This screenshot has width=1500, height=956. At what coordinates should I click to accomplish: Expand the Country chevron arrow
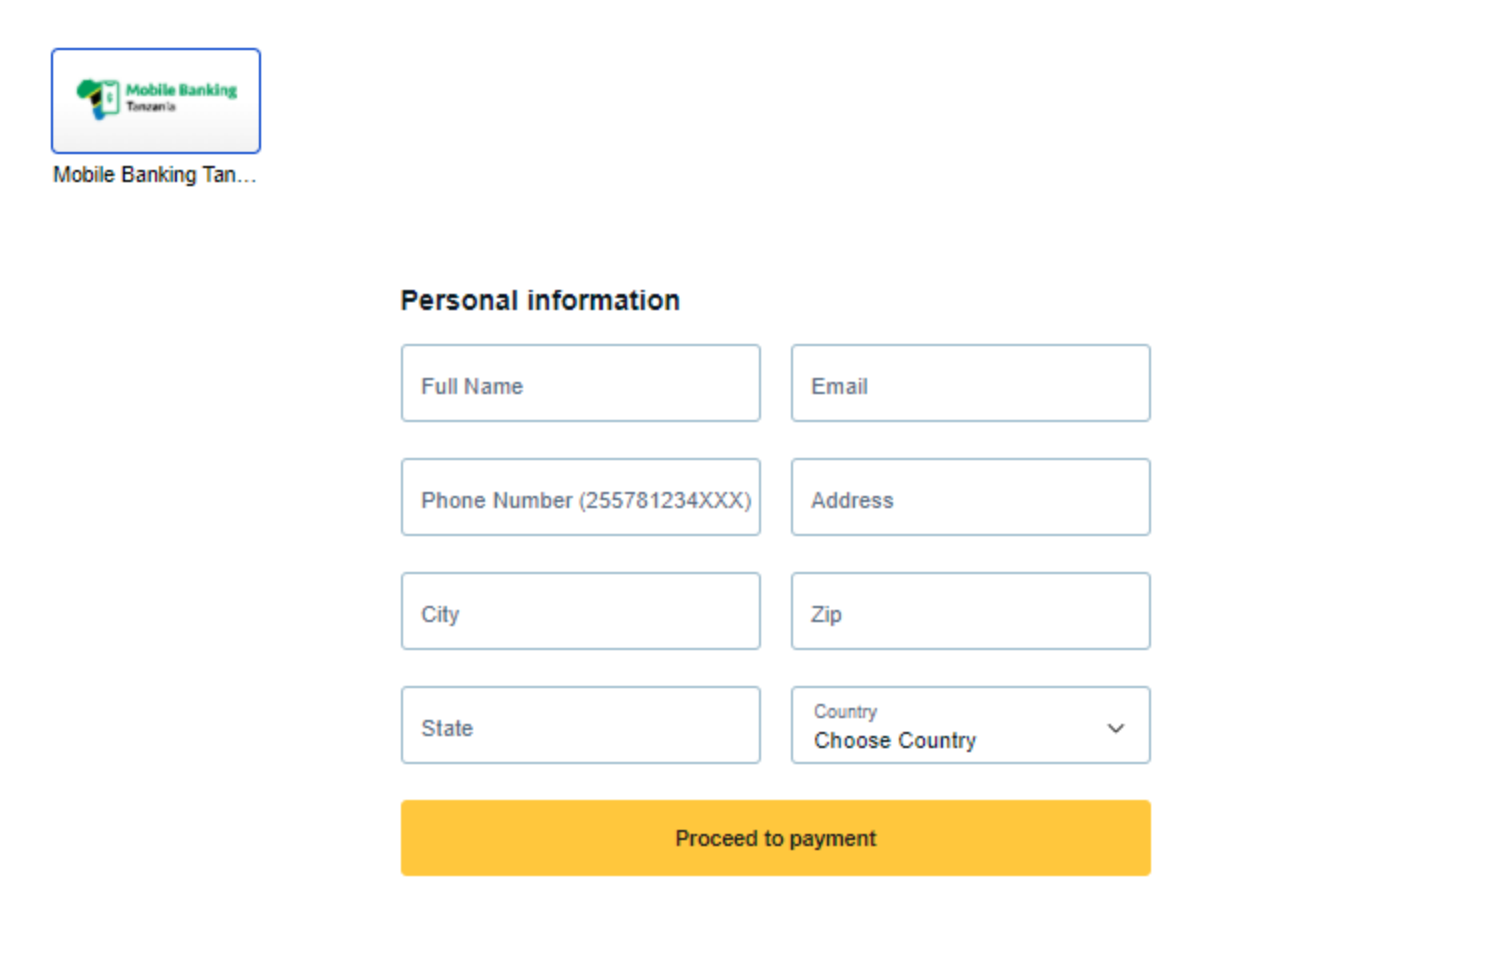point(1116,728)
